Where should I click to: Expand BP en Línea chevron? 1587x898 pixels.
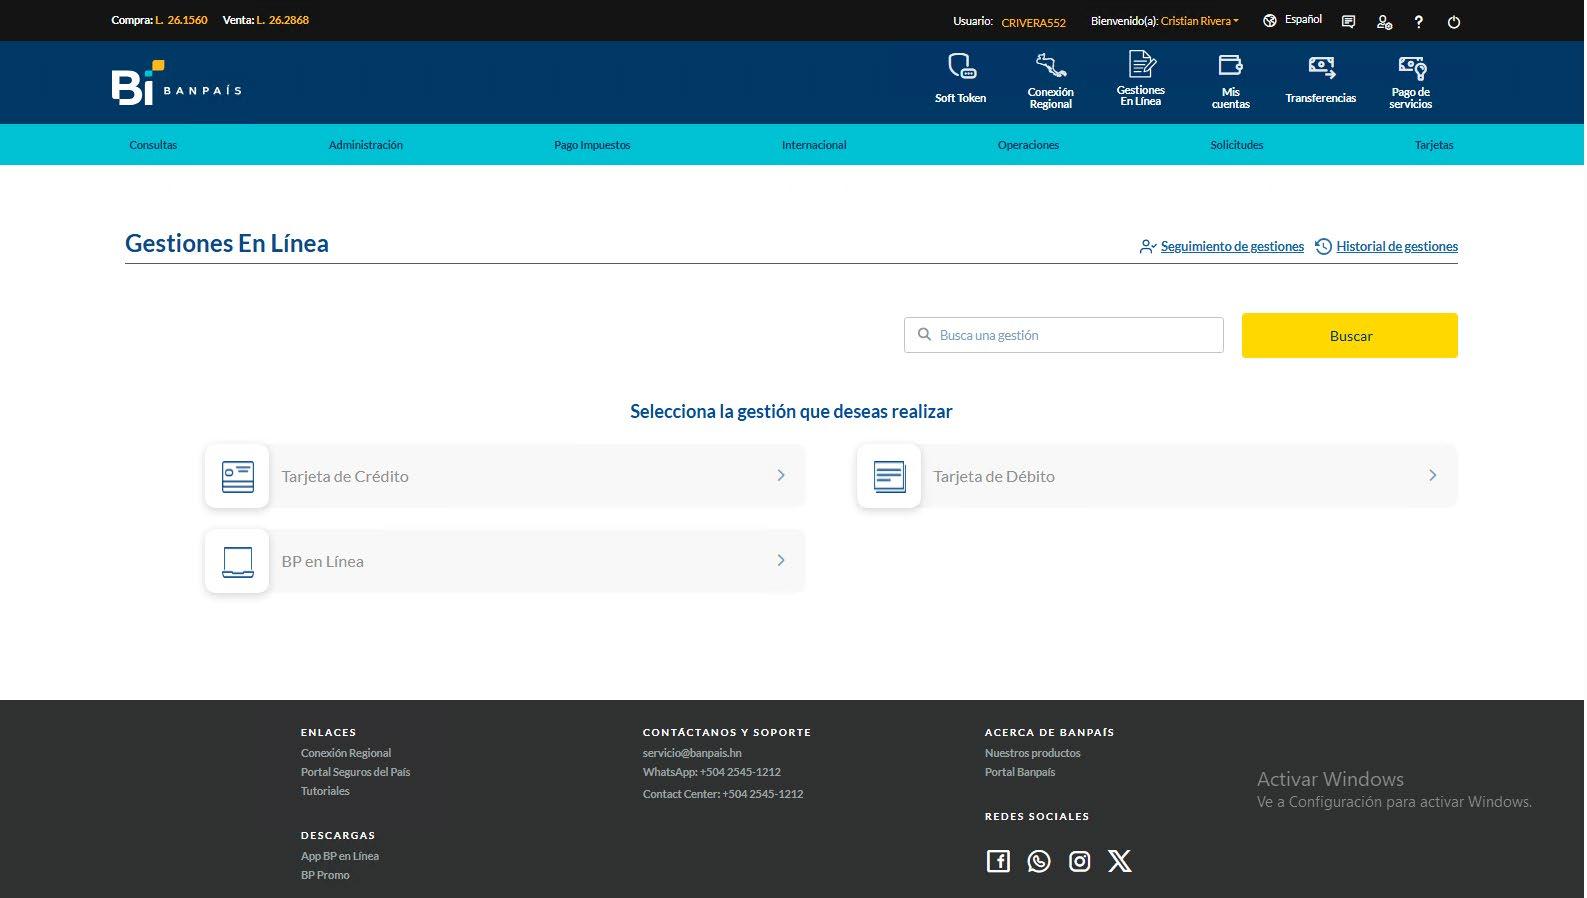tap(781, 561)
